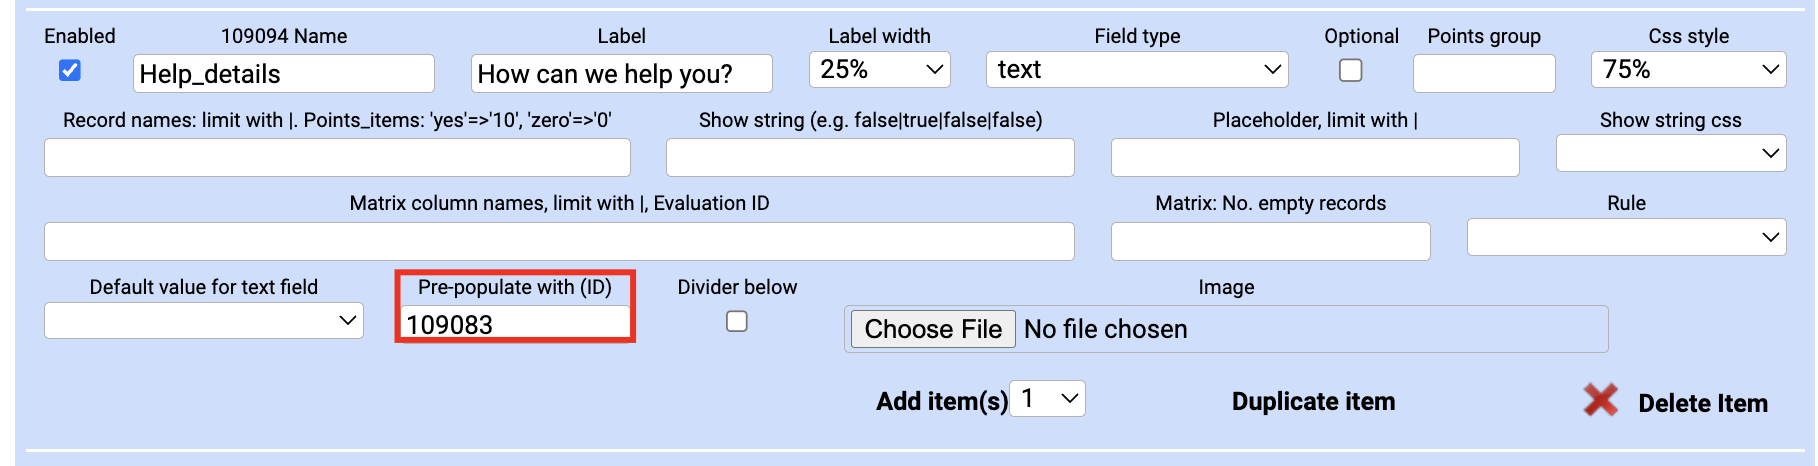Viewport: 1818px width, 466px height.
Task: Tick the Optional checkbox
Action: (x=1350, y=70)
